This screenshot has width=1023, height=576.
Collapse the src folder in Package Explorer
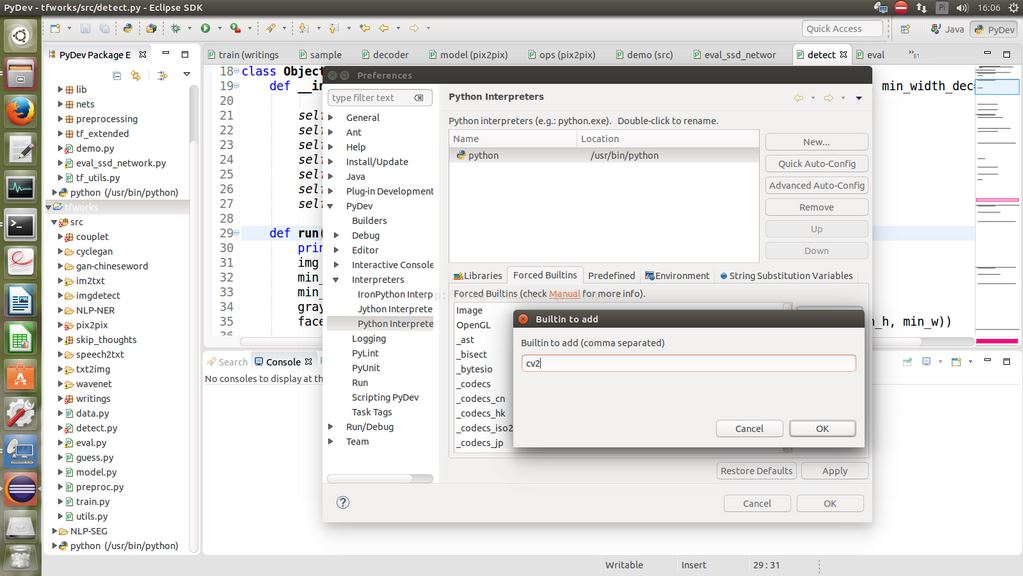click(54, 222)
